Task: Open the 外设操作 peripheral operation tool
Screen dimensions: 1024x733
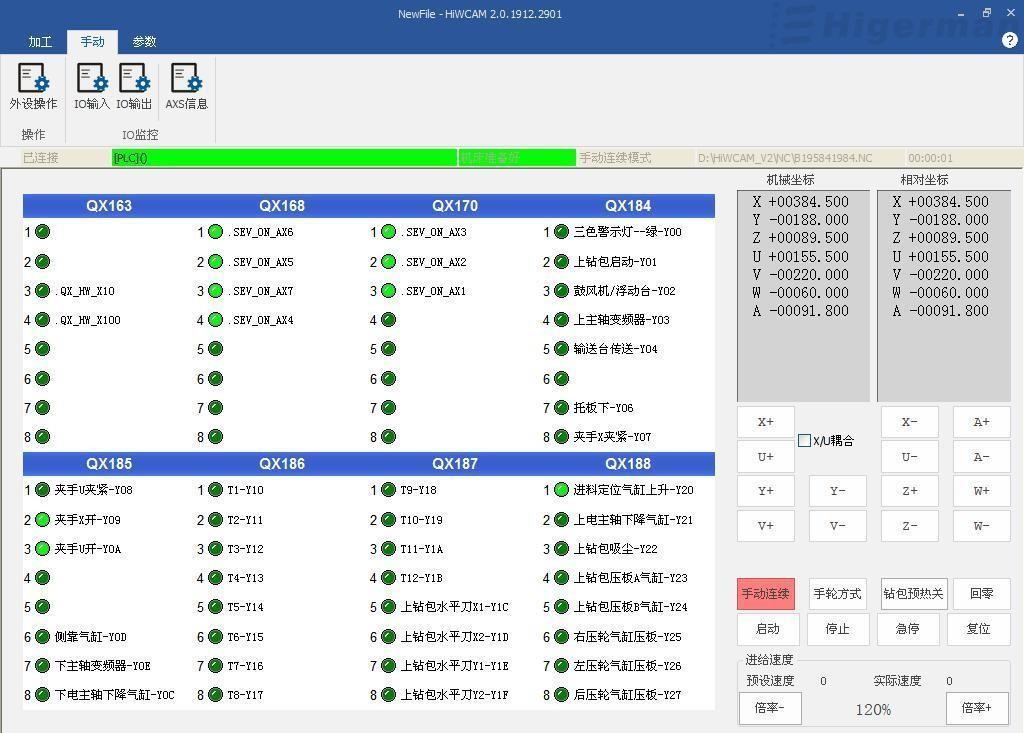Action: point(33,86)
